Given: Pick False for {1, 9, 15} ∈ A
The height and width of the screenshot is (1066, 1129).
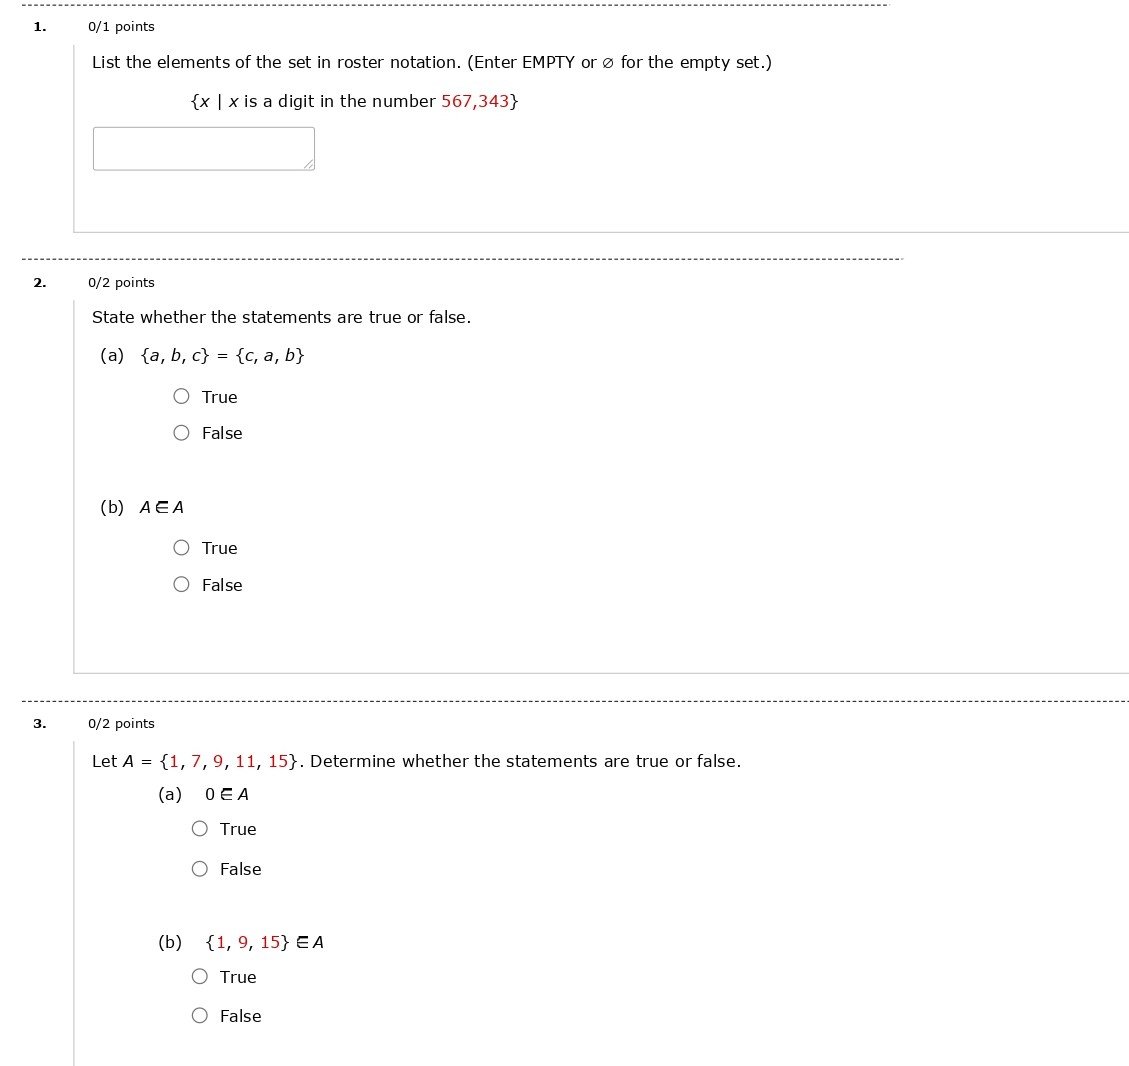Looking at the screenshot, I should click(200, 1016).
